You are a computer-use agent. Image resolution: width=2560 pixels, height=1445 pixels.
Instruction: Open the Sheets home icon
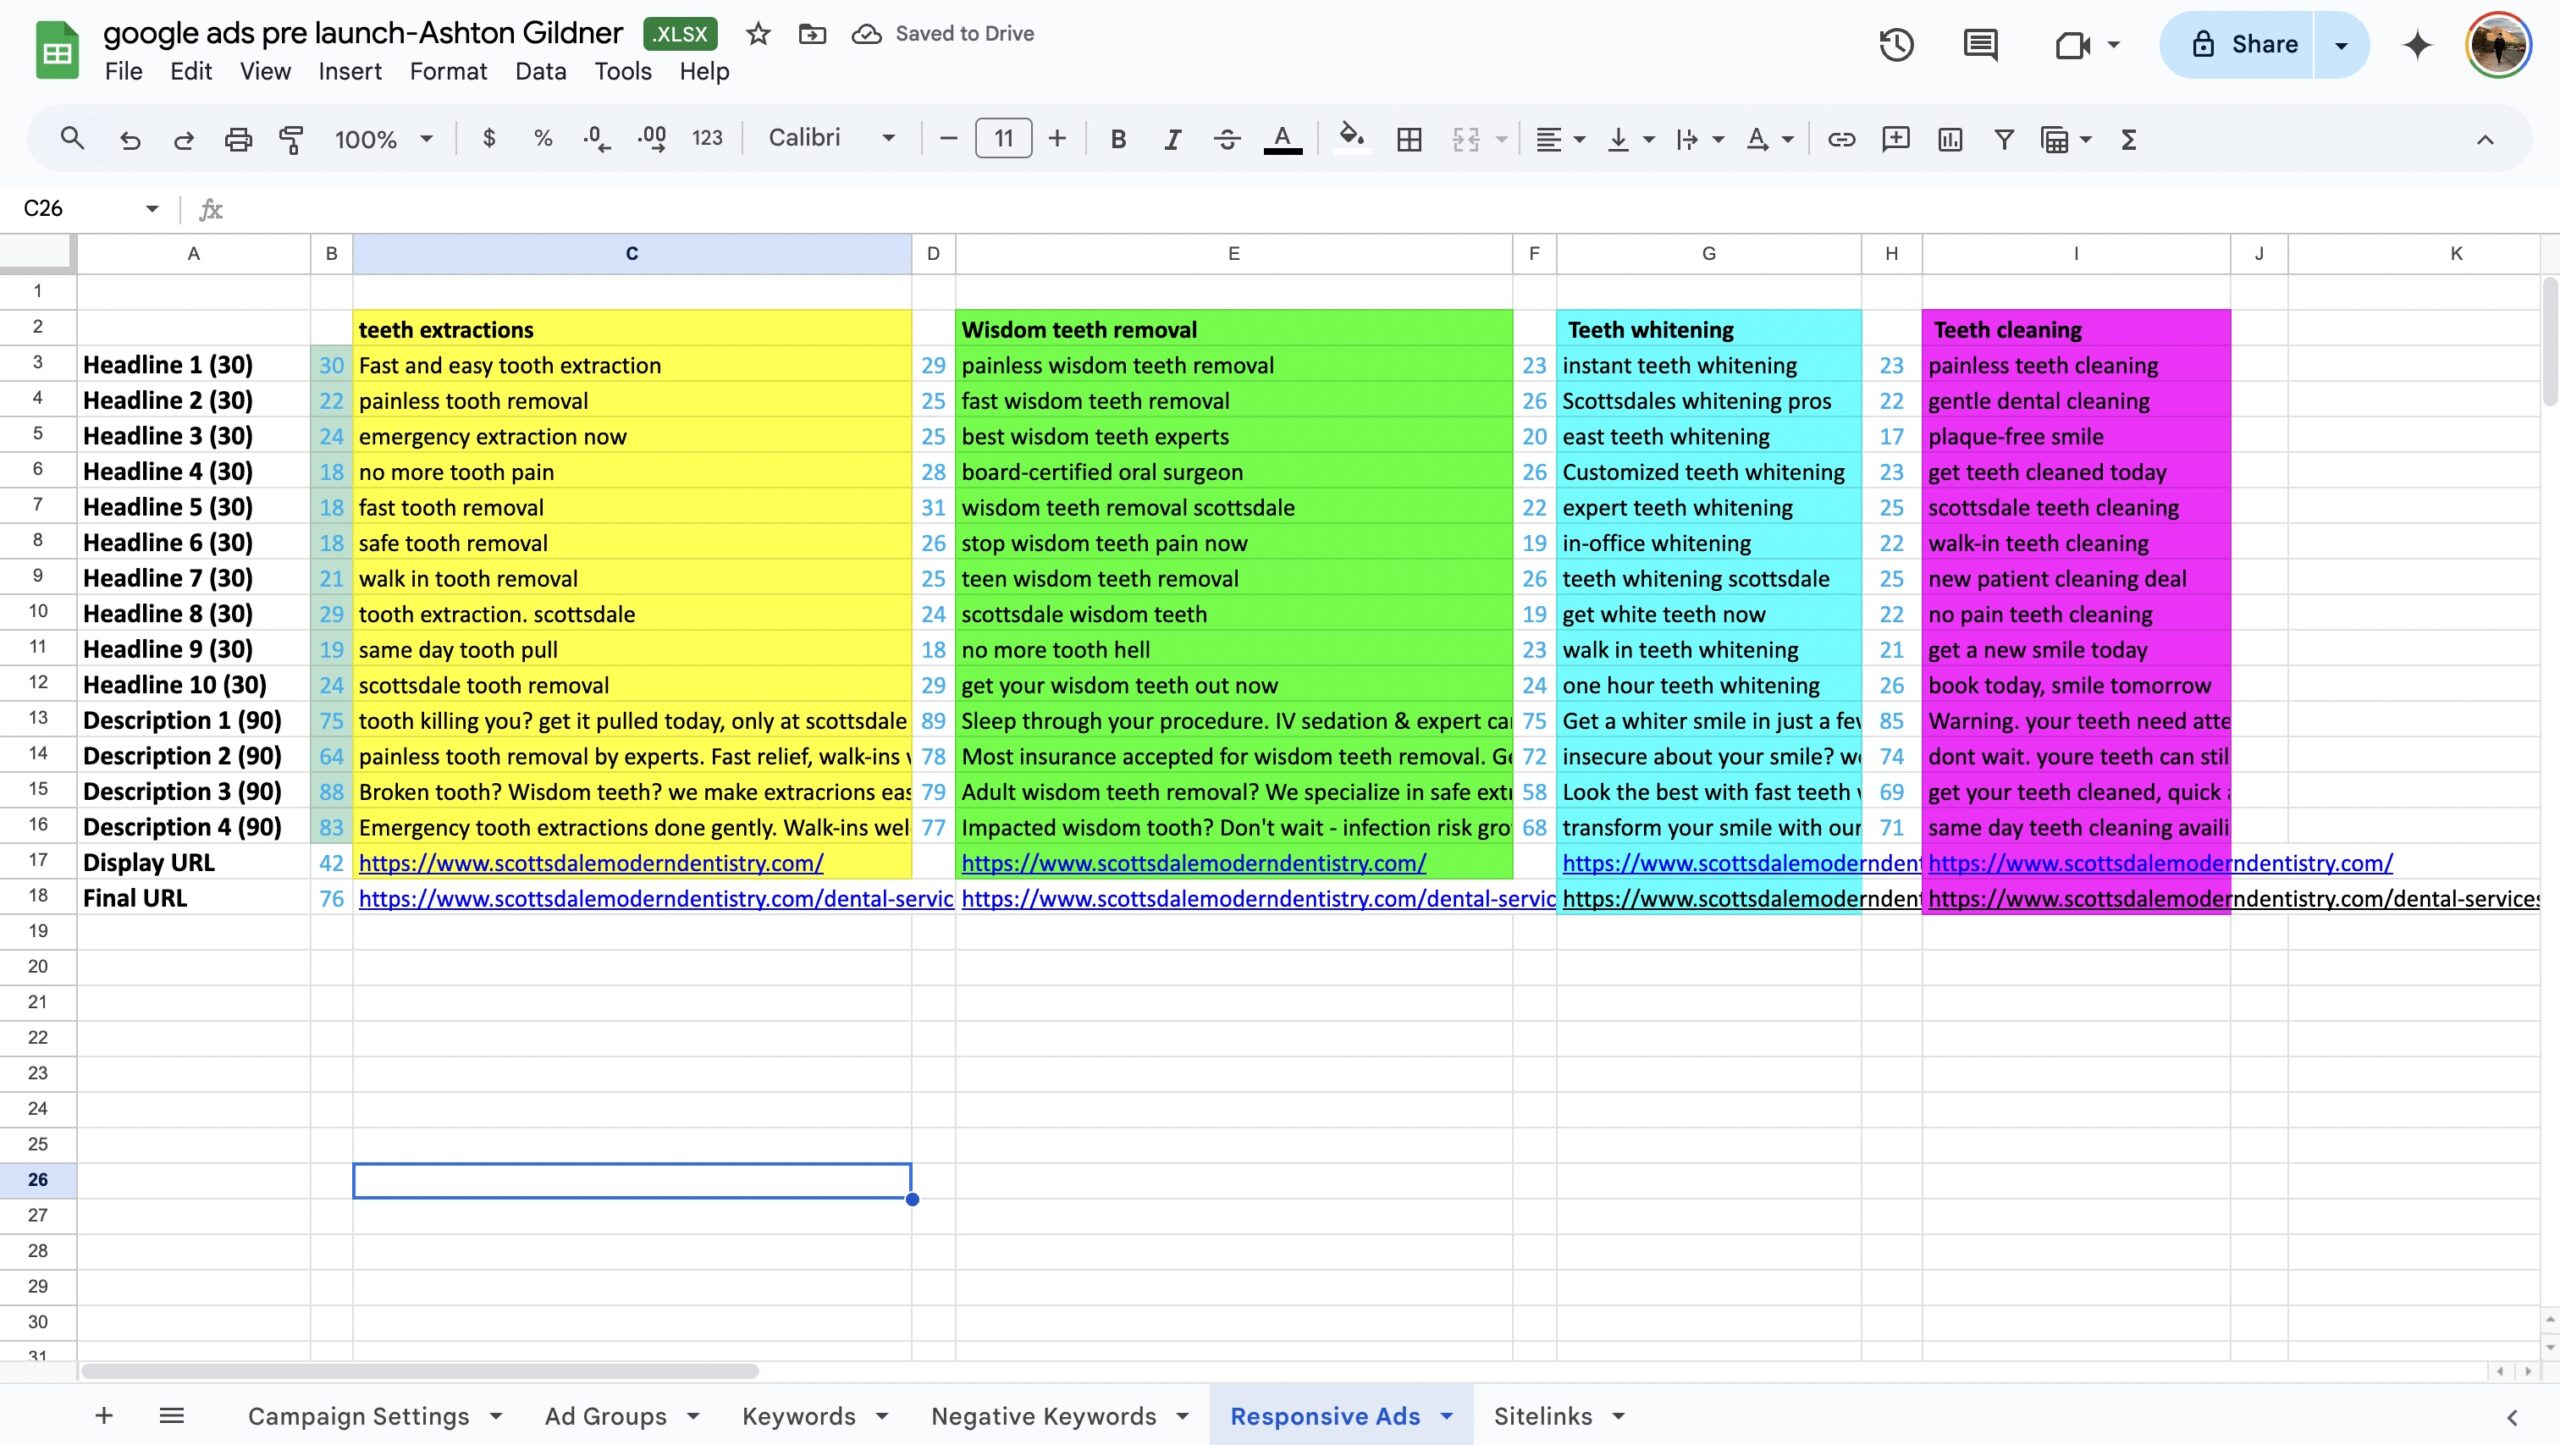click(57, 49)
